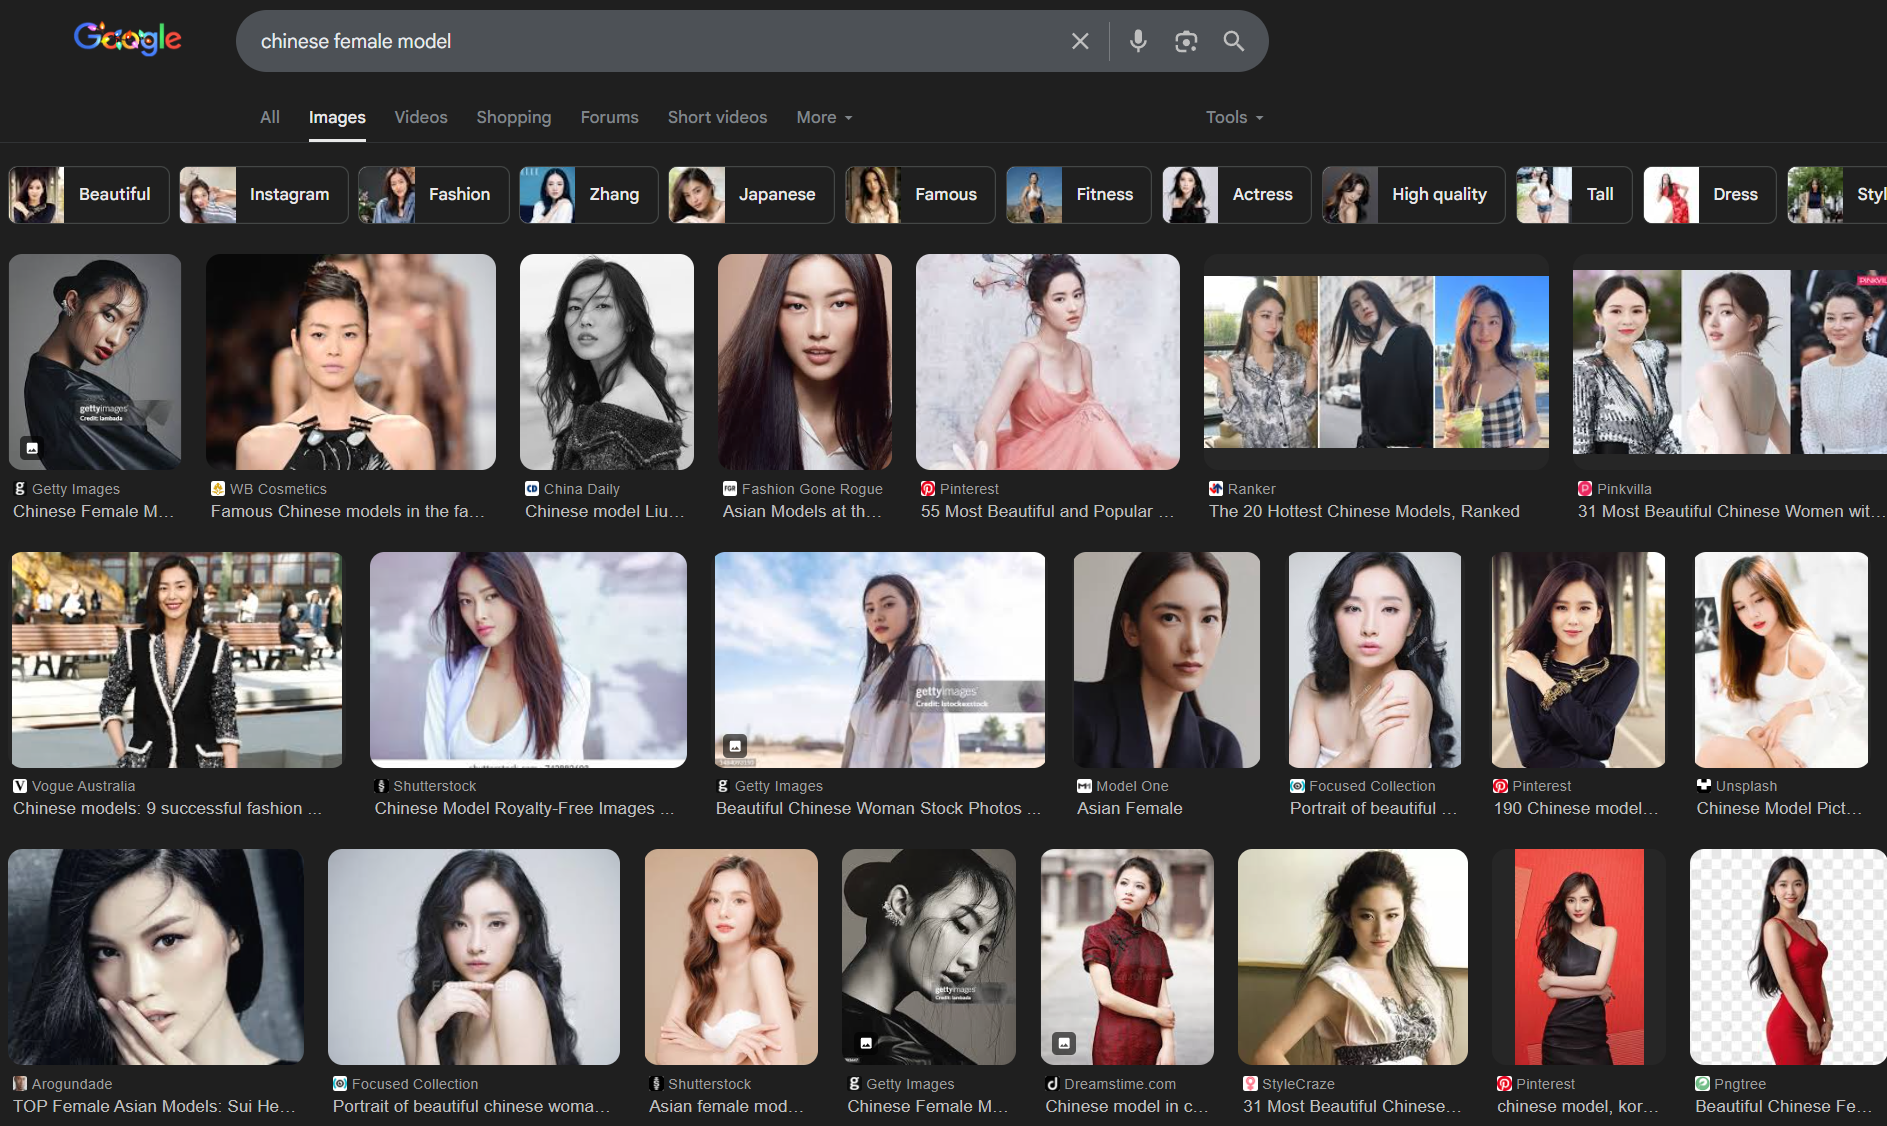
Task: Open 'TOP Female Asian Models: Sui He…' link
Action: click(x=154, y=1106)
